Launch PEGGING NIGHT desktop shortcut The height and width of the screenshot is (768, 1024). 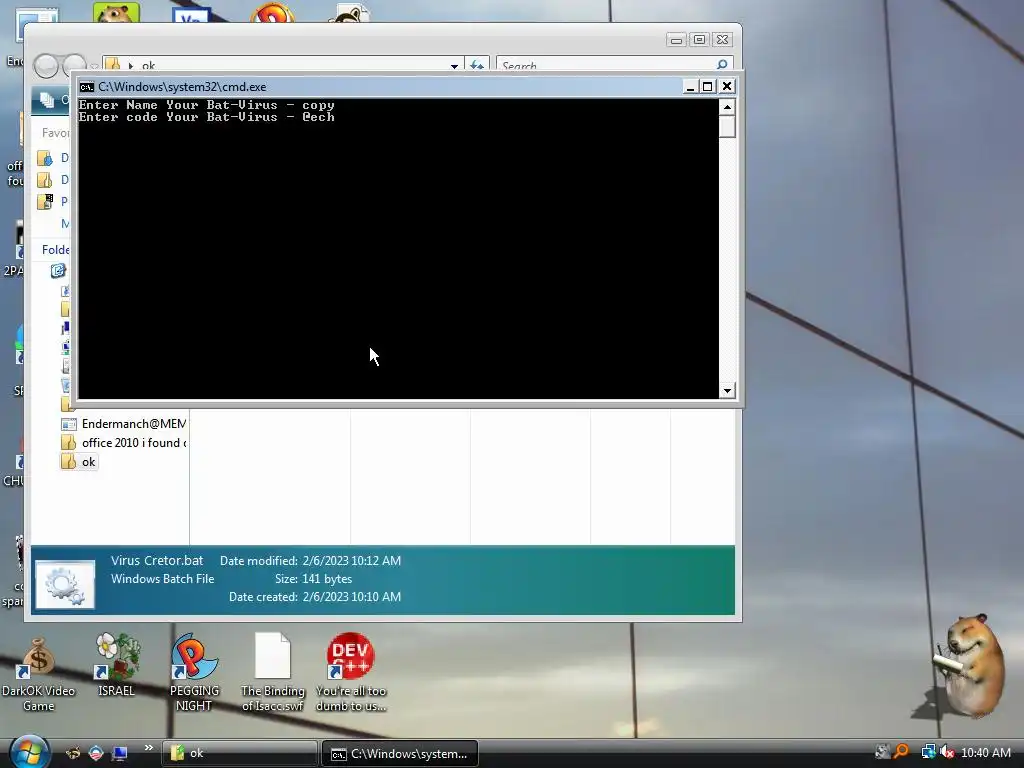(194, 671)
